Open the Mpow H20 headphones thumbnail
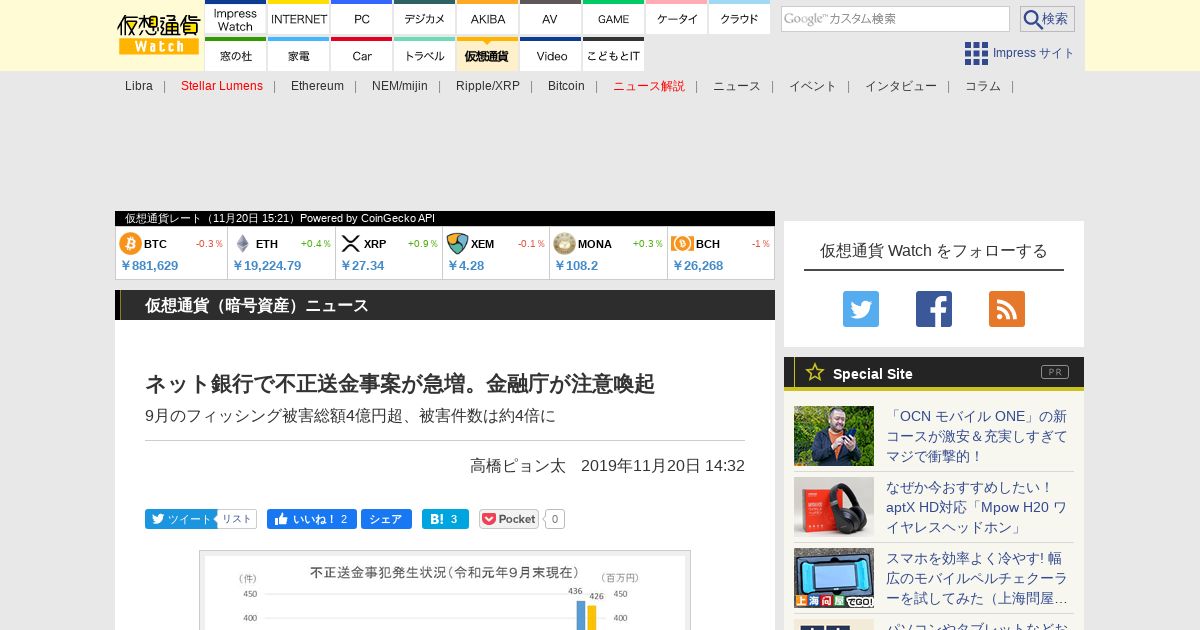The width and height of the screenshot is (1200, 630). coord(834,507)
